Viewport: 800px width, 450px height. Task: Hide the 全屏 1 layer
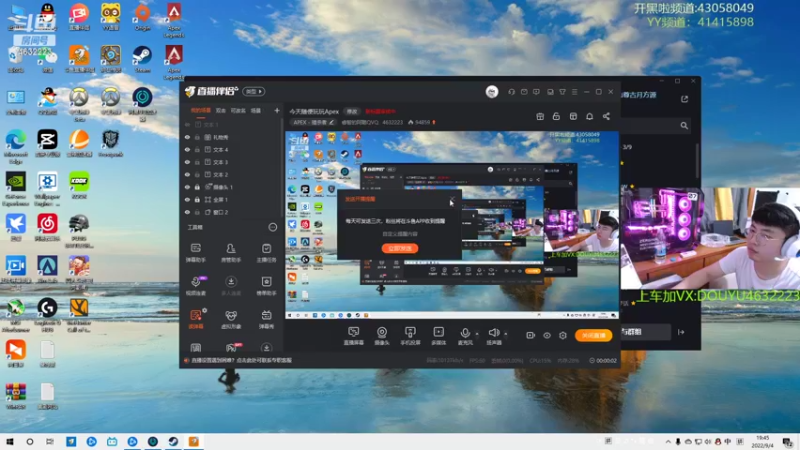tap(187, 199)
